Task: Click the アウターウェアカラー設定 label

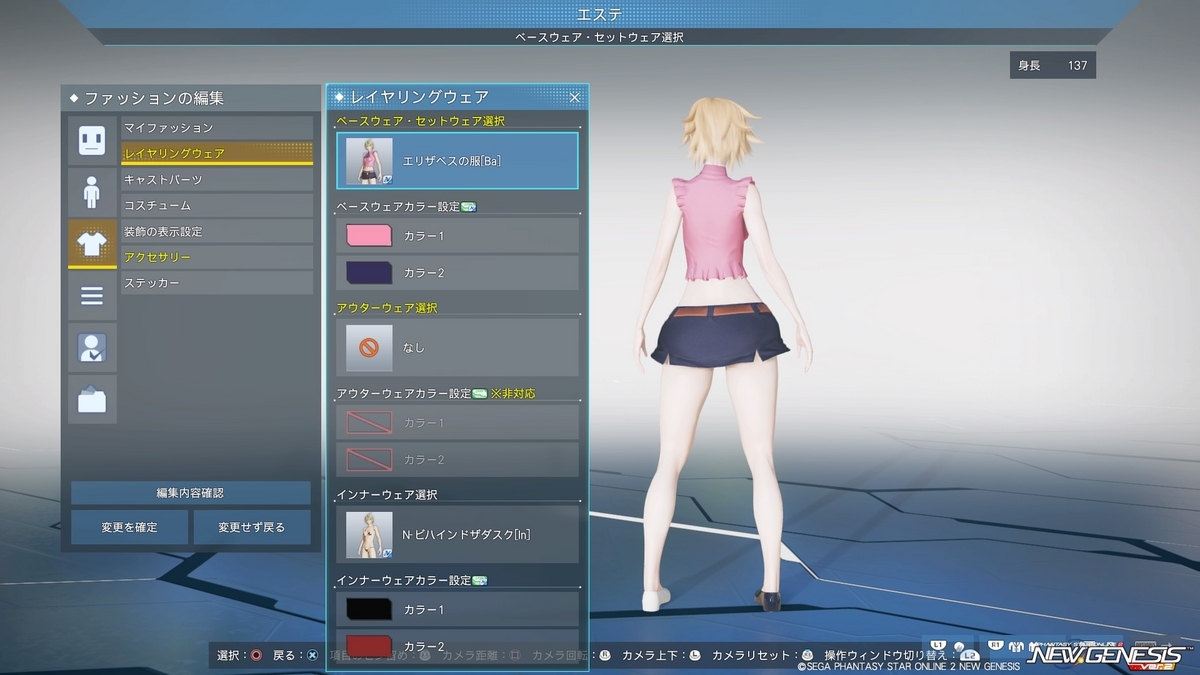Action: pos(404,394)
